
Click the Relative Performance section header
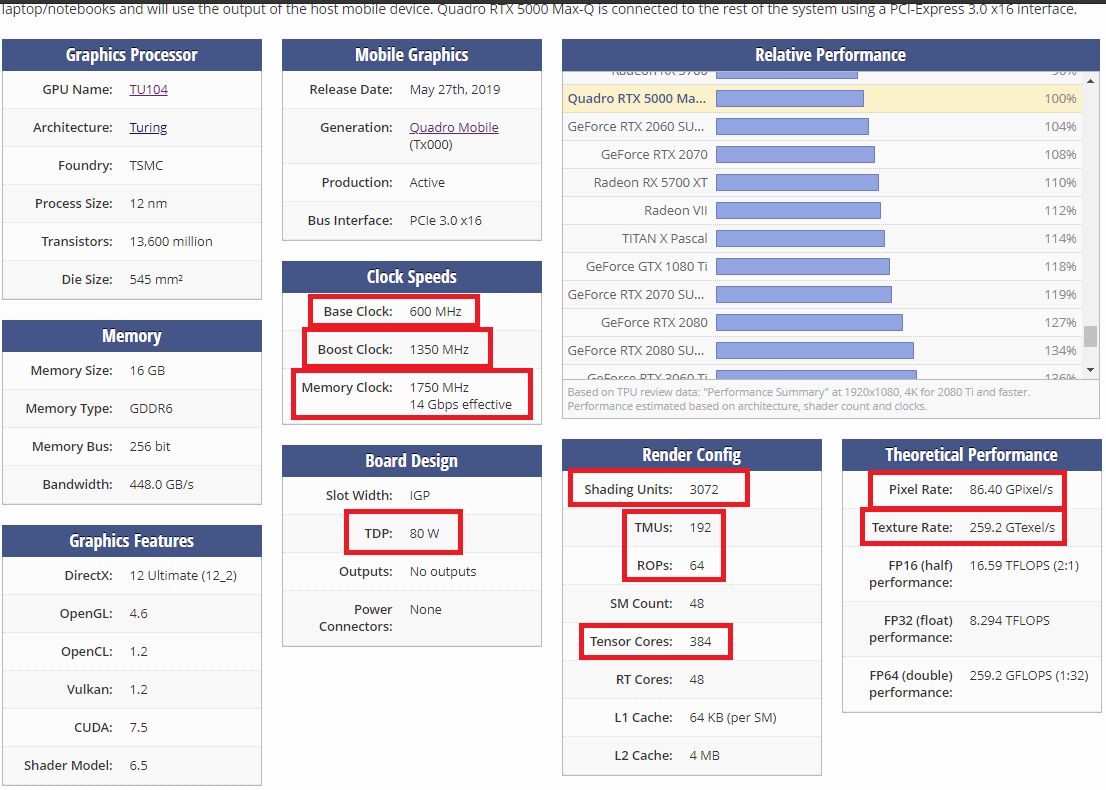click(x=831, y=55)
